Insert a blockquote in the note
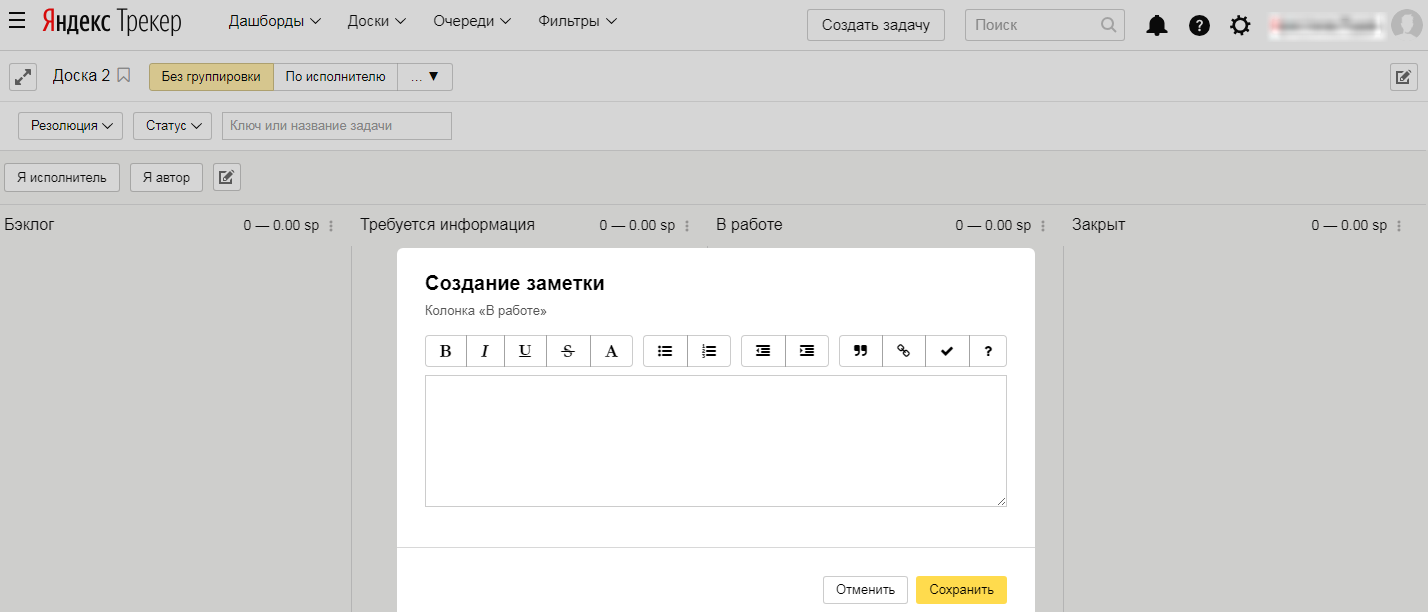Viewport: 1428px width, 612px height. [x=860, y=351]
